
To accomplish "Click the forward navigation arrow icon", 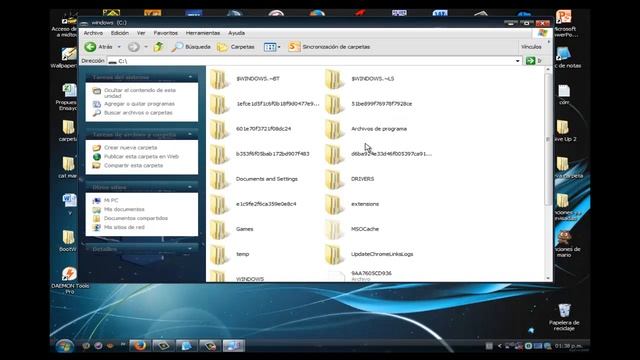I will [133, 47].
